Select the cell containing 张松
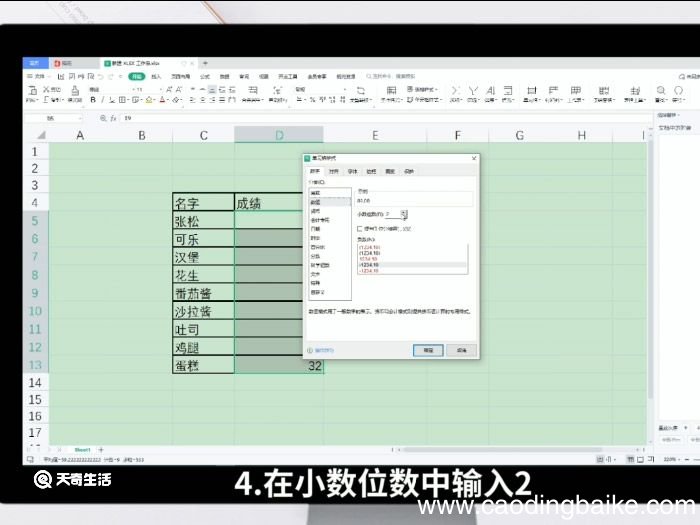Screen dimensions: 700x525 tap(204, 221)
